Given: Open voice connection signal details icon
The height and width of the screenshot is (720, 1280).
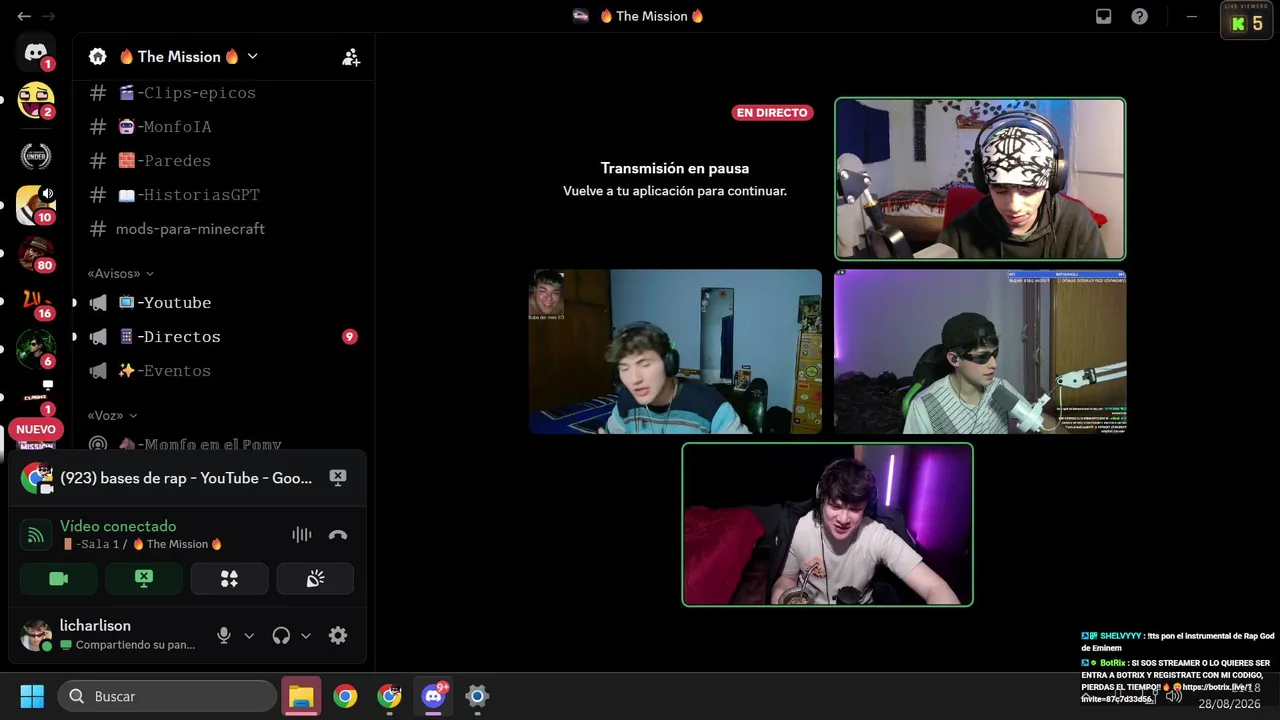Looking at the screenshot, I should coord(36,535).
